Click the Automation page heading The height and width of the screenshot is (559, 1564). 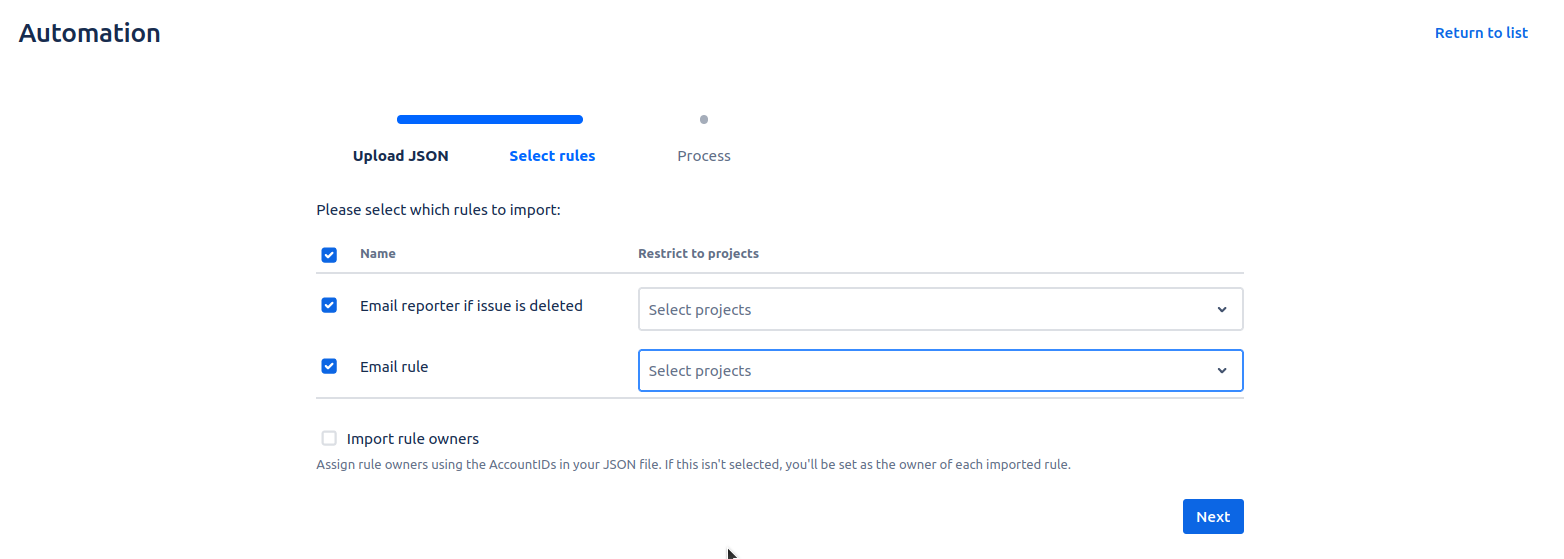[x=90, y=33]
